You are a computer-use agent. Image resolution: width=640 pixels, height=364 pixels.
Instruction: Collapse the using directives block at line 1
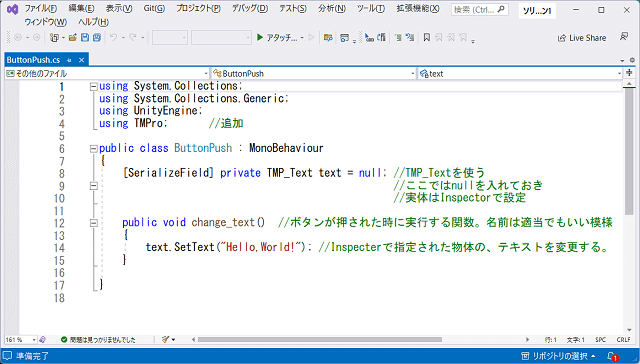(x=94, y=87)
